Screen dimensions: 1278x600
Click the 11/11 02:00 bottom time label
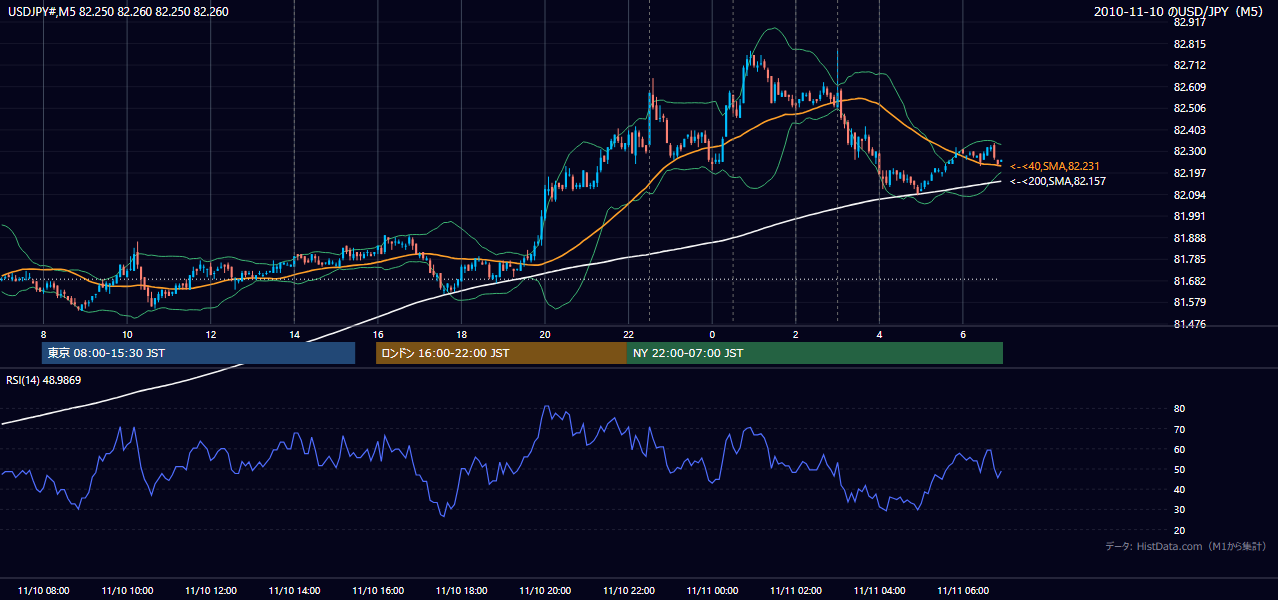(x=796, y=591)
